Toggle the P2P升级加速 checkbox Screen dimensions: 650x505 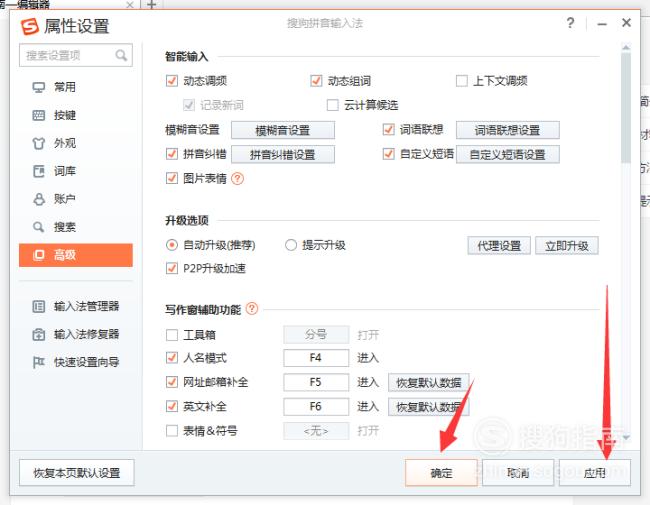(x=172, y=268)
